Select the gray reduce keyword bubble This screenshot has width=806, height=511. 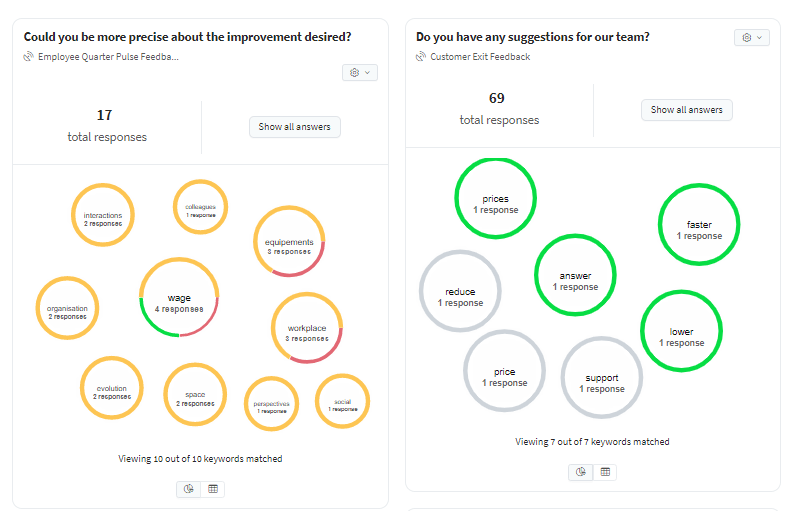point(460,291)
